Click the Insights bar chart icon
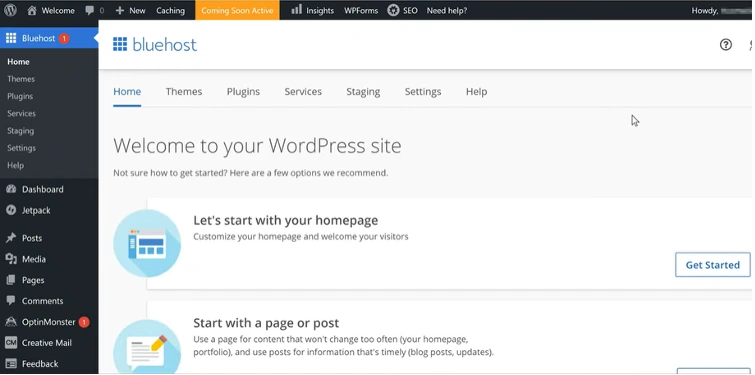 (x=297, y=9)
